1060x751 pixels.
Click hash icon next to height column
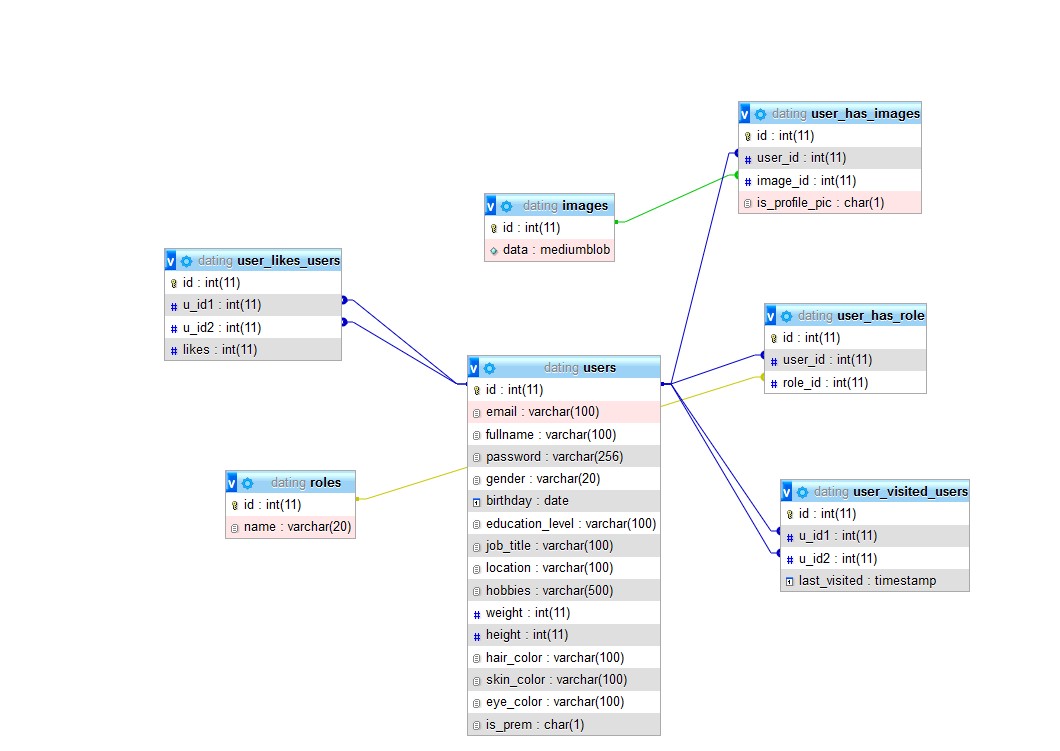coord(477,636)
